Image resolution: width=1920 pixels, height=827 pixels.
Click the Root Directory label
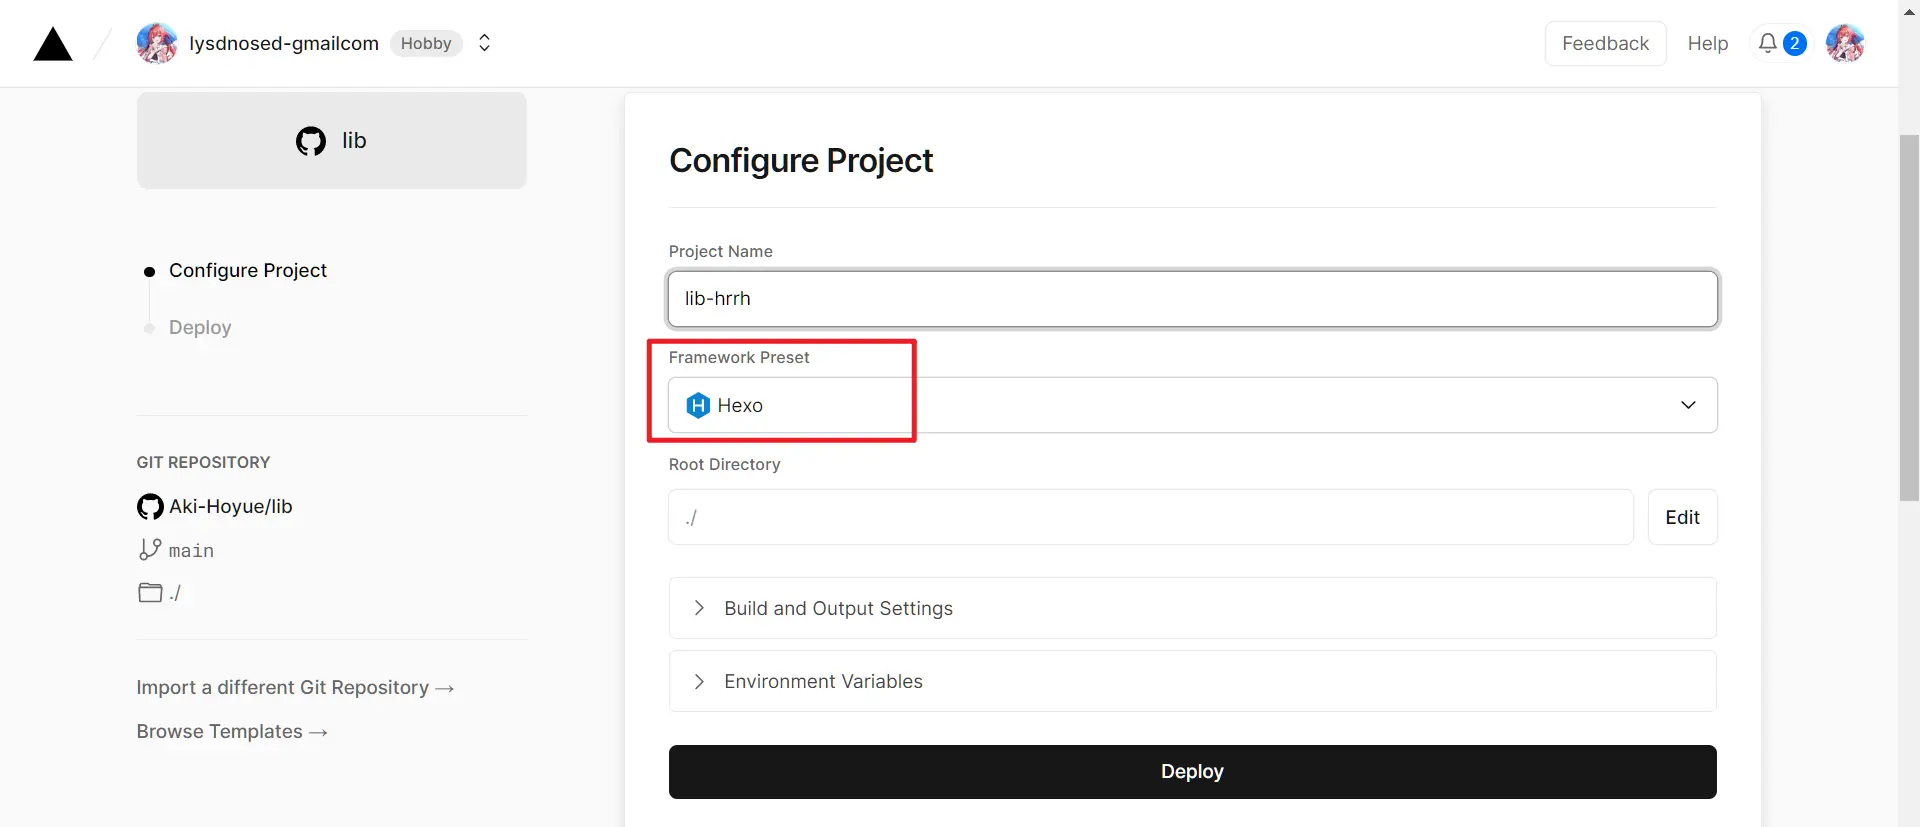pyautogui.click(x=724, y=464)
